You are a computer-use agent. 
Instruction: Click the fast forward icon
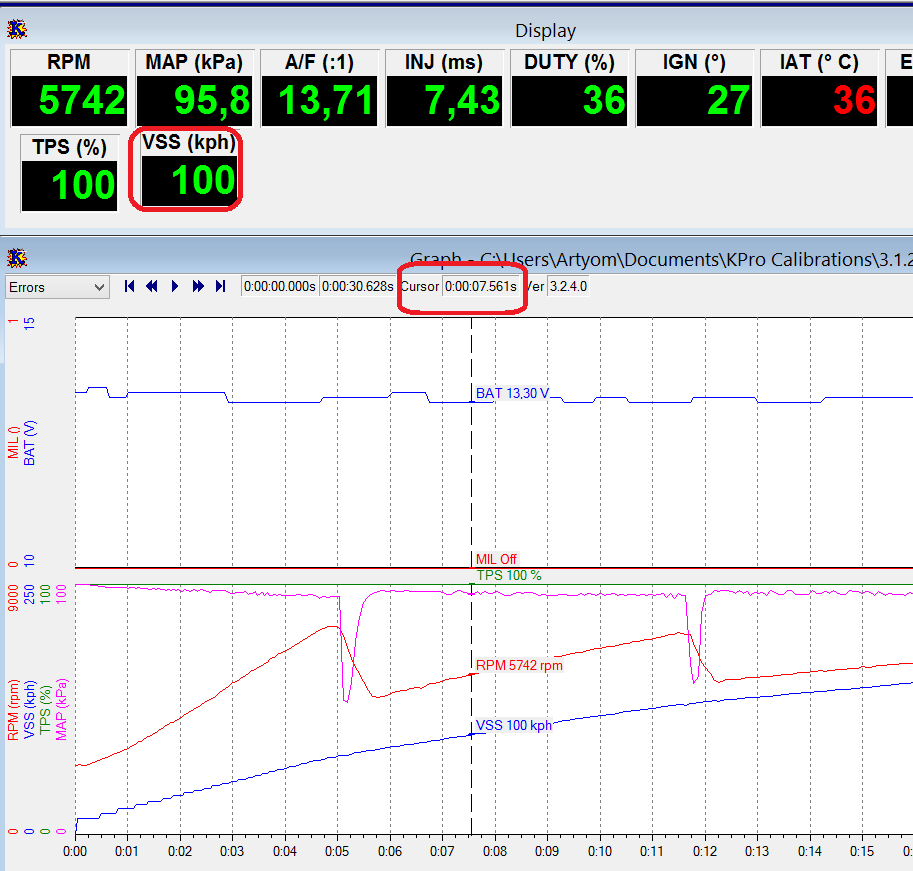(x=198, y=287)
